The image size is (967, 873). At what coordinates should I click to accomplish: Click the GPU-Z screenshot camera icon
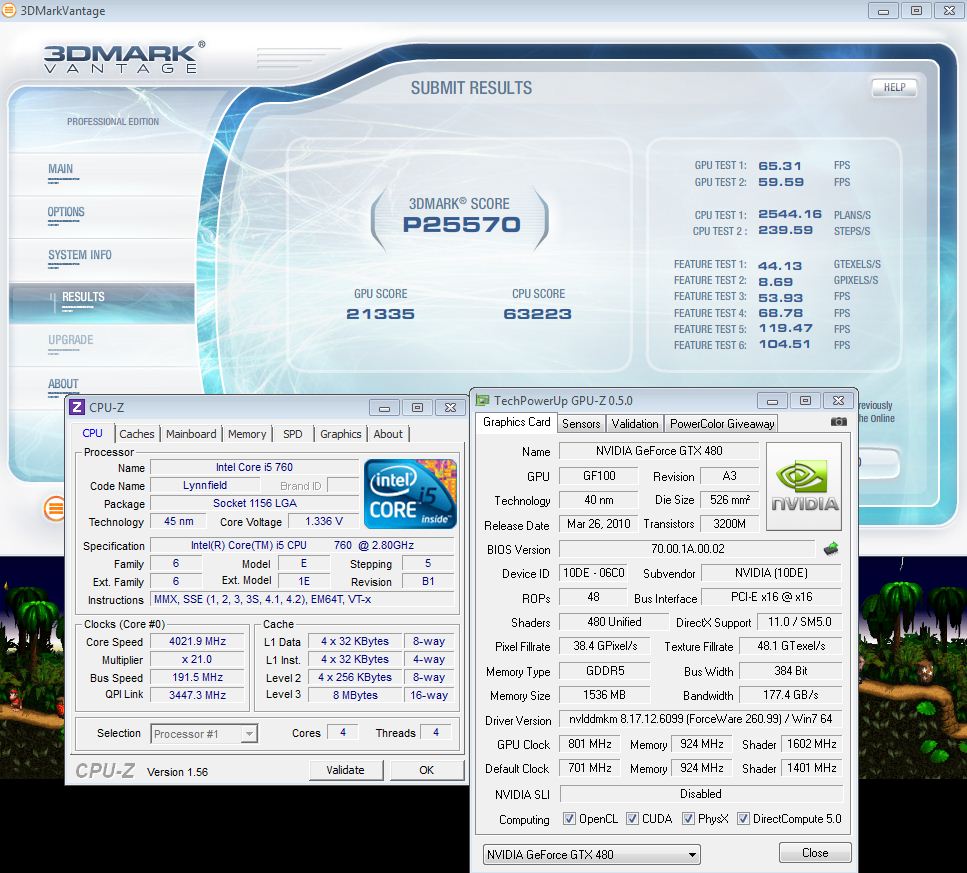pos(839,422)
